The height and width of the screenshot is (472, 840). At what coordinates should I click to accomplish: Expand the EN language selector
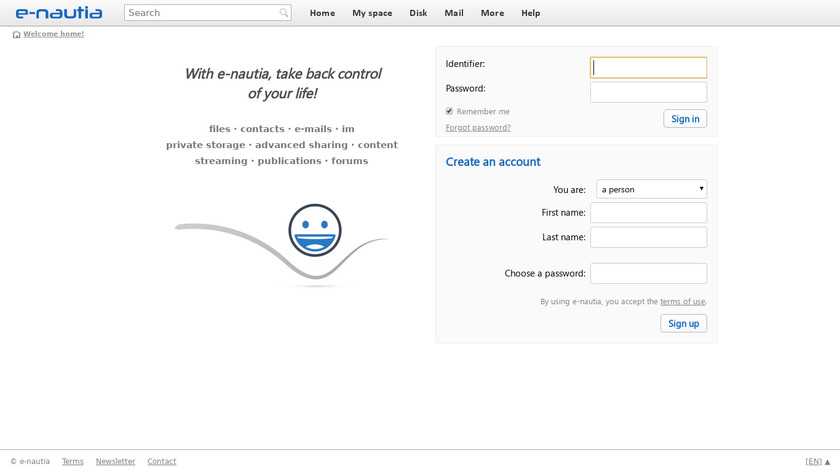(818, 461)
